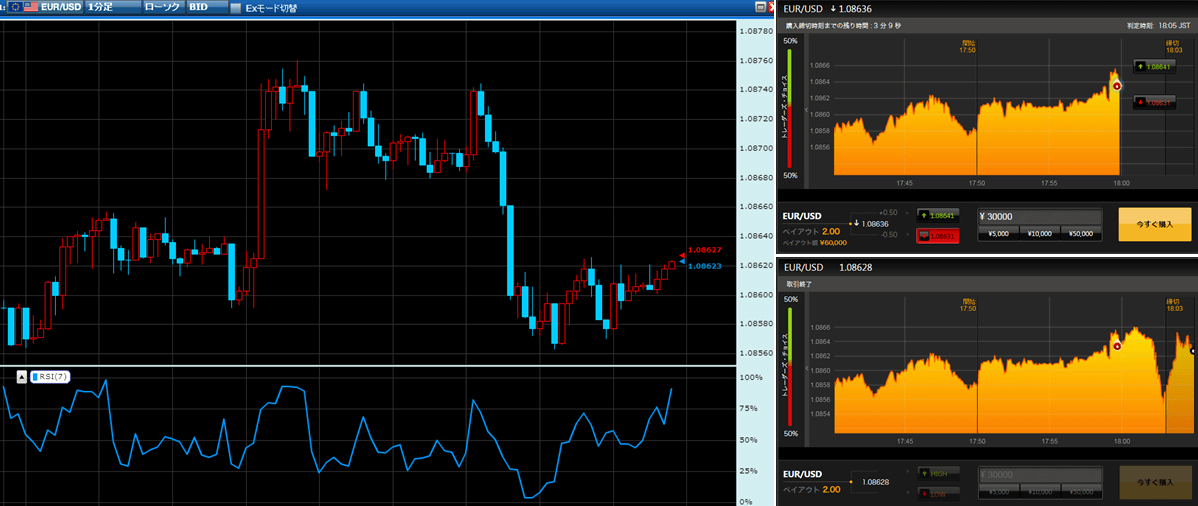Collapse the trader's choice bar in upper panel
This screenshot has height=506, width=1198.
point(804,110)
